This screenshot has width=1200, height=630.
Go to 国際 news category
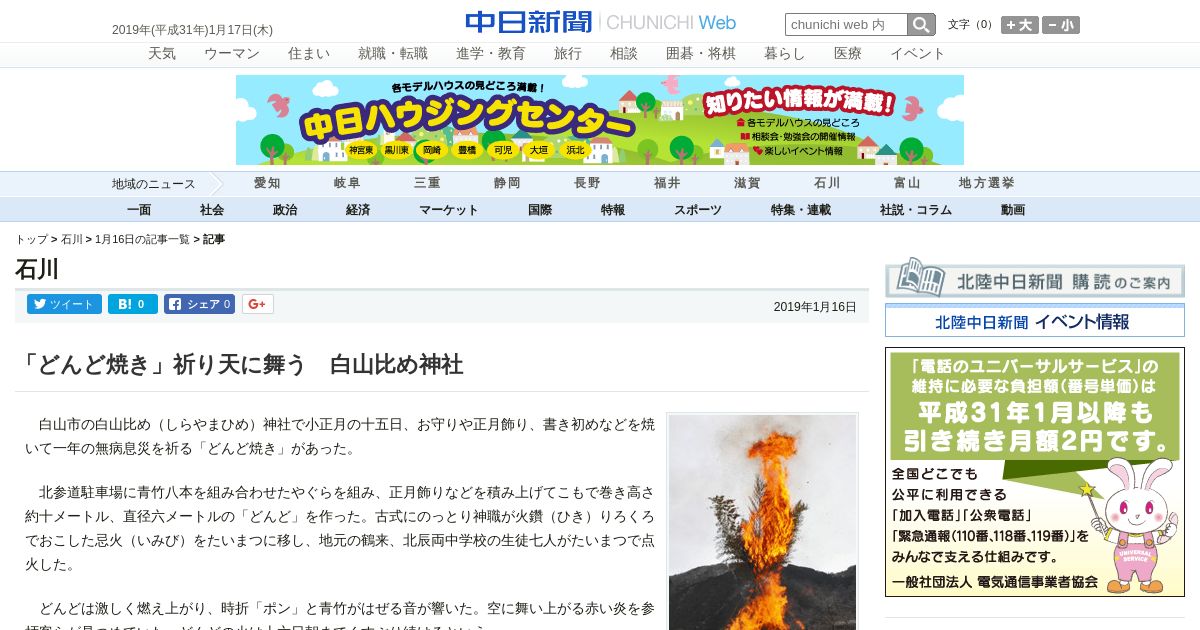point(540,210)
